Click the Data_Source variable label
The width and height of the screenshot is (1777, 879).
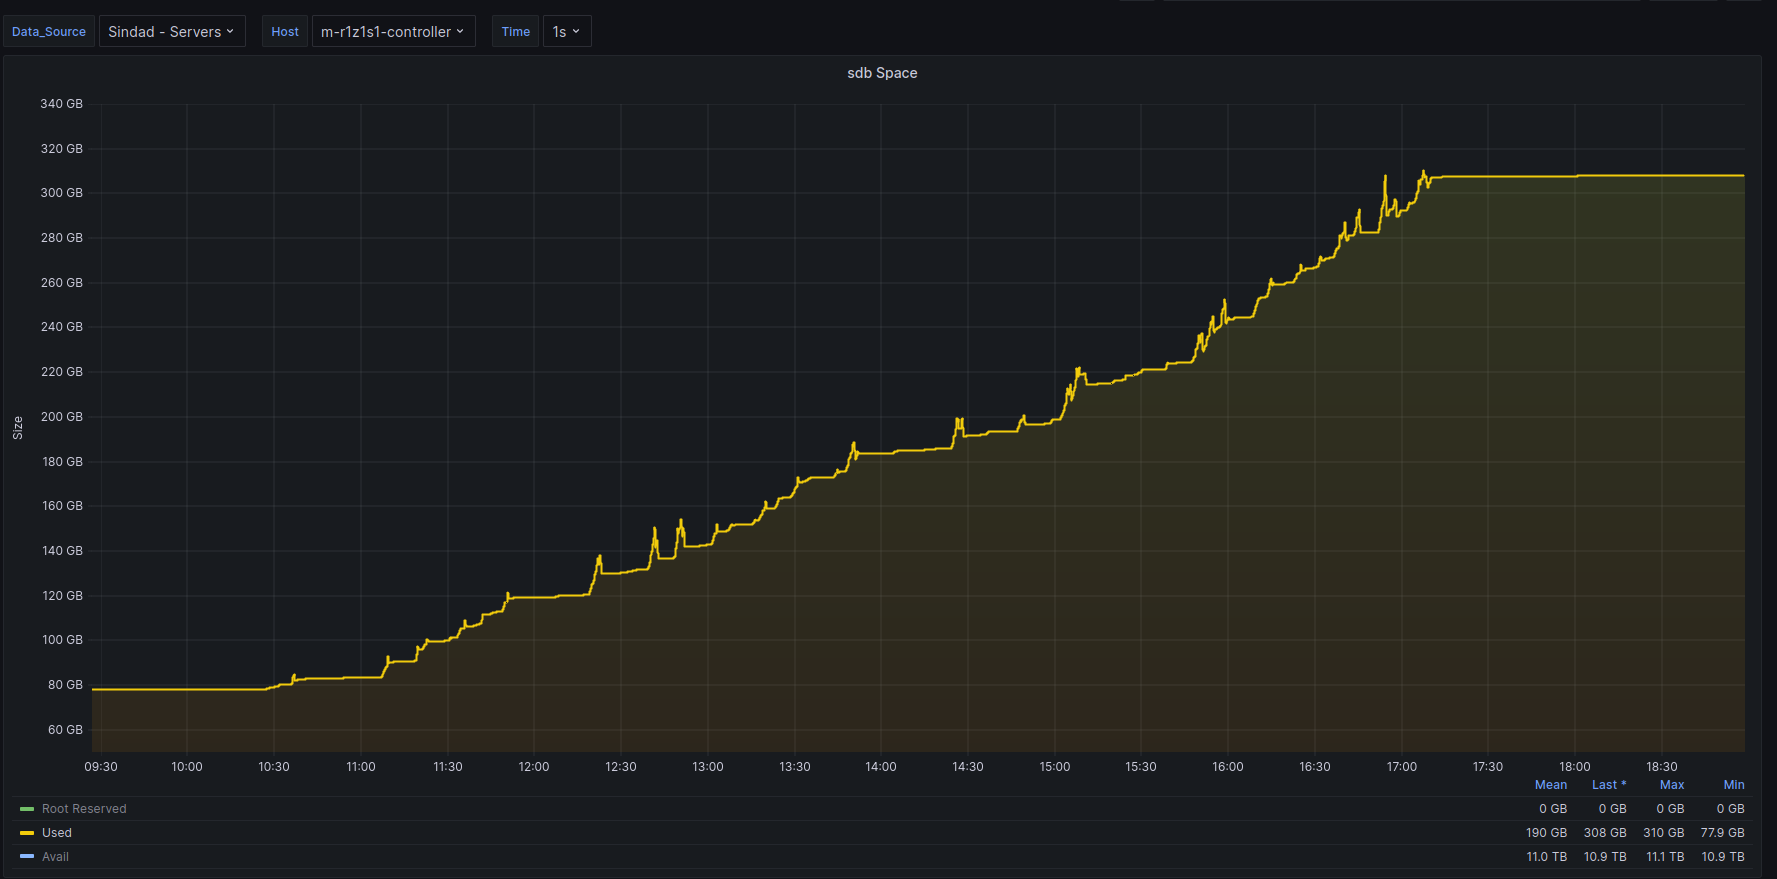[49, 32]
